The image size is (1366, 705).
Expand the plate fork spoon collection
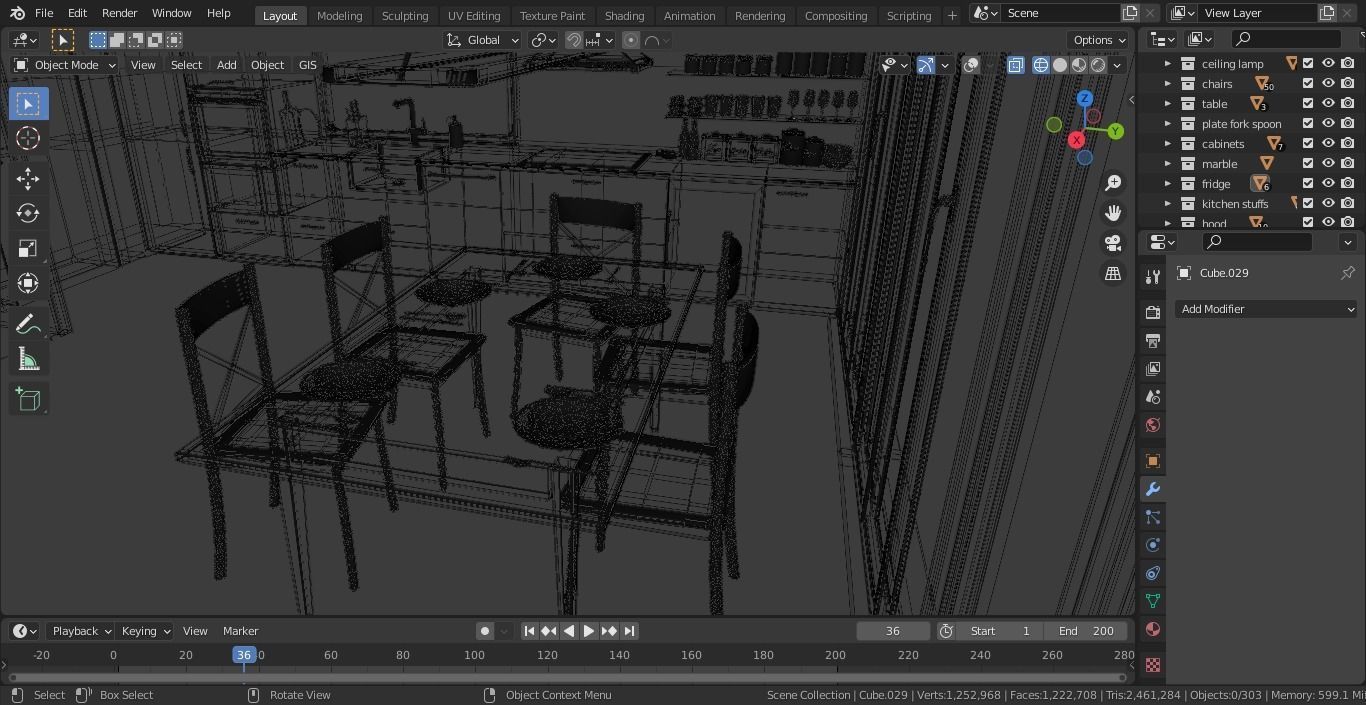1167,123
